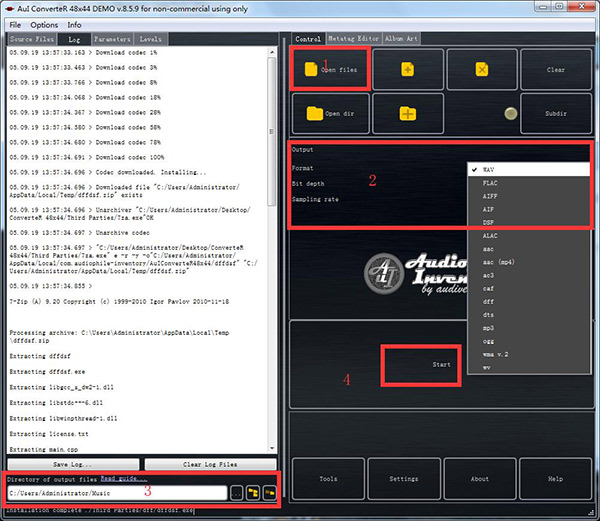Open the Read guide link
The height and width of the screenshot is (521, 600).
(x=124, y=479)
